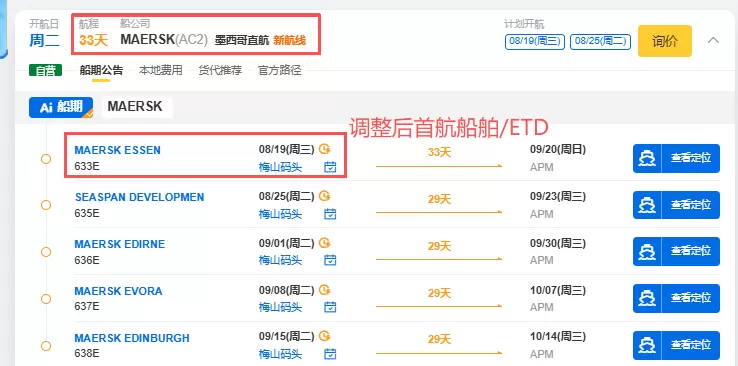Switch to 船期公告 tab

click(101, 71)
